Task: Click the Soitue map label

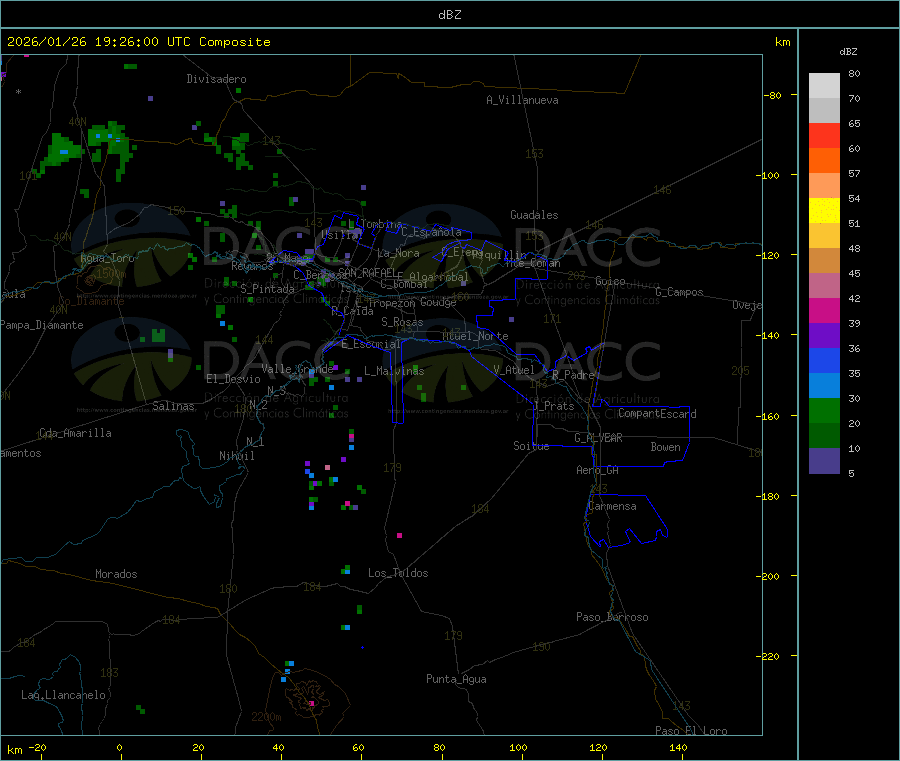Action: [x=531, y=446]
